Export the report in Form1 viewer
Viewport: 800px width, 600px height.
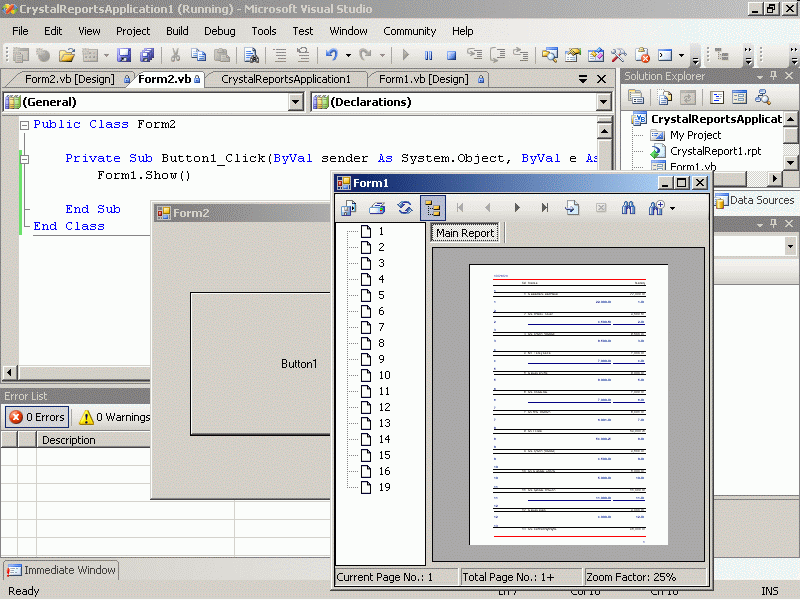click(349, 208)
